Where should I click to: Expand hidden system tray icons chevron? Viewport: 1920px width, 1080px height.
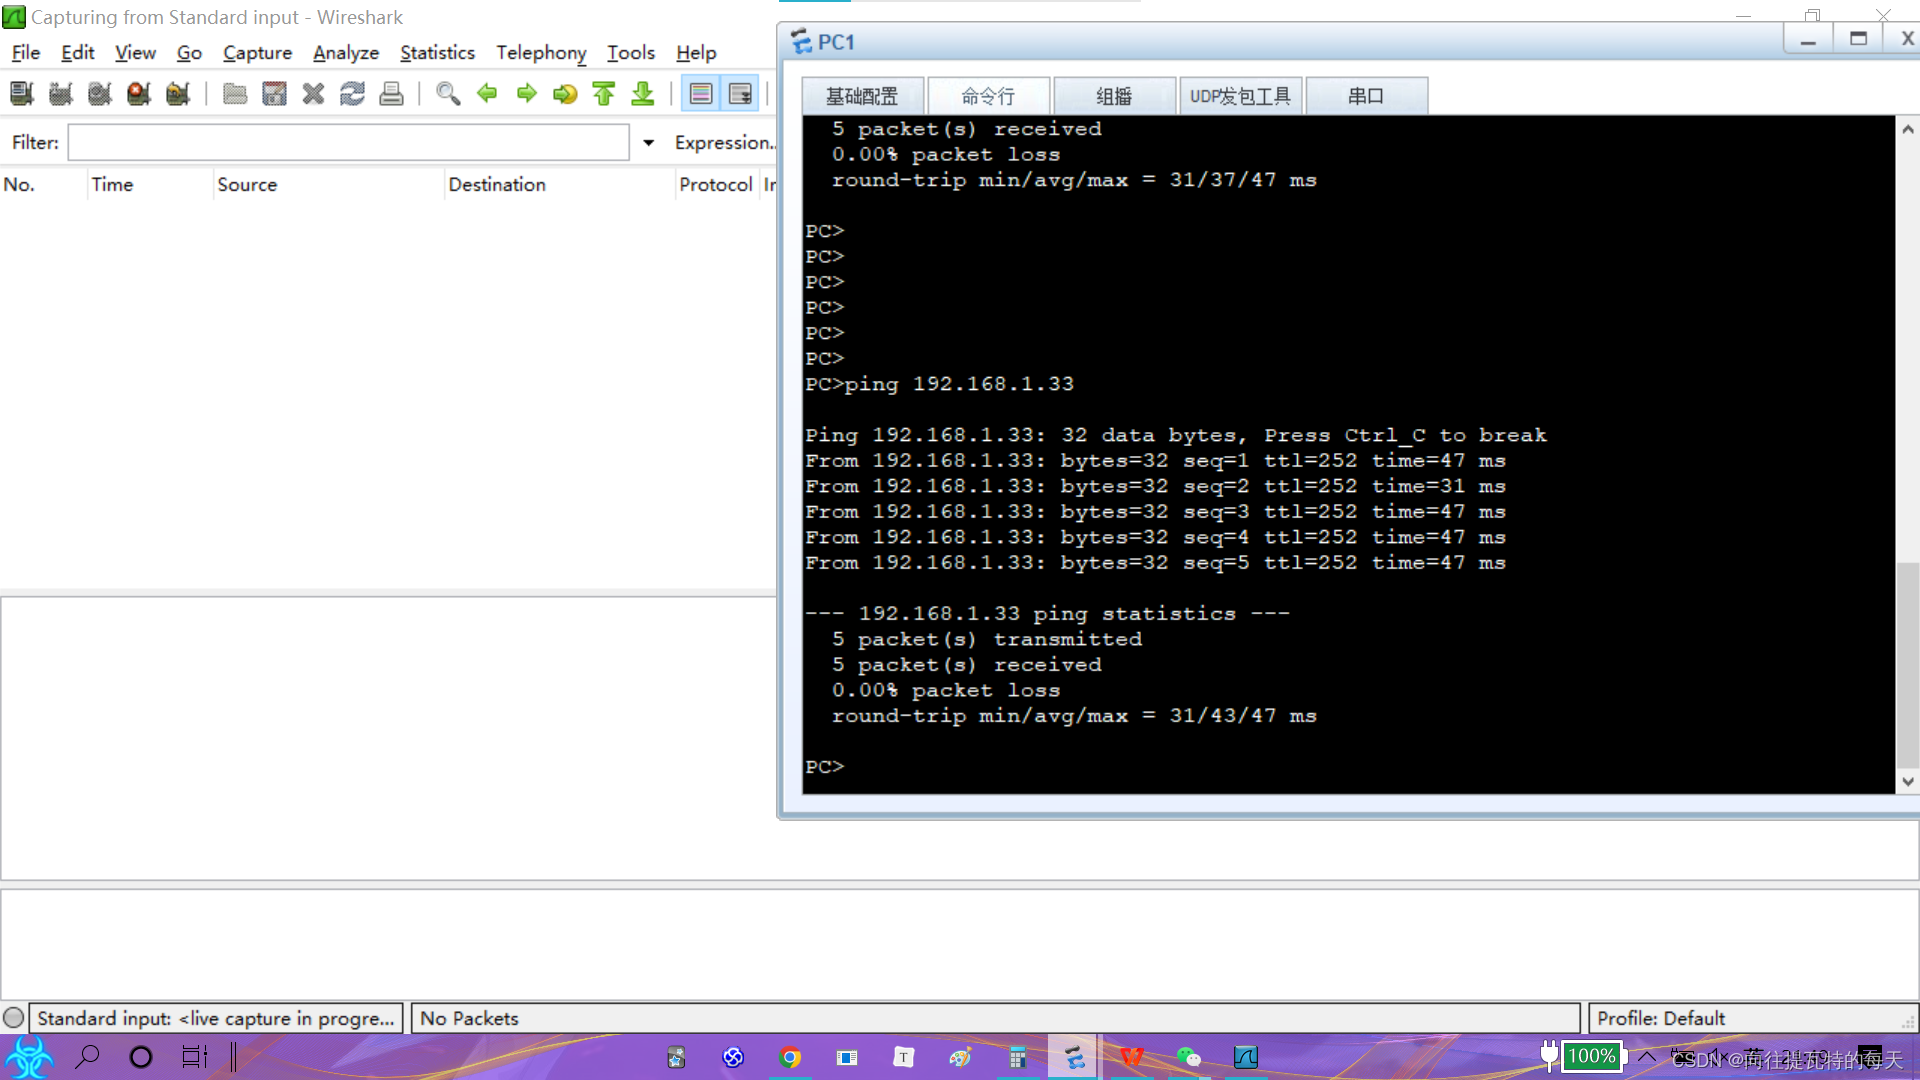click(x=1646, y=1057)
